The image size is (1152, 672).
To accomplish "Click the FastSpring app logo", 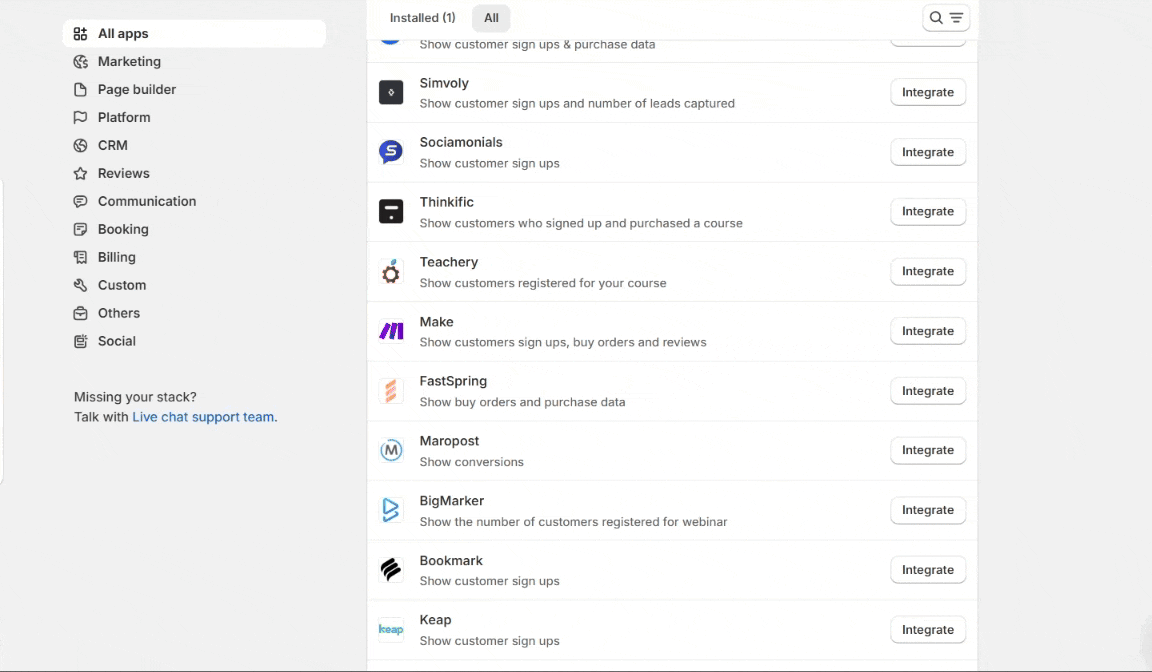I will tap(391, 391).
